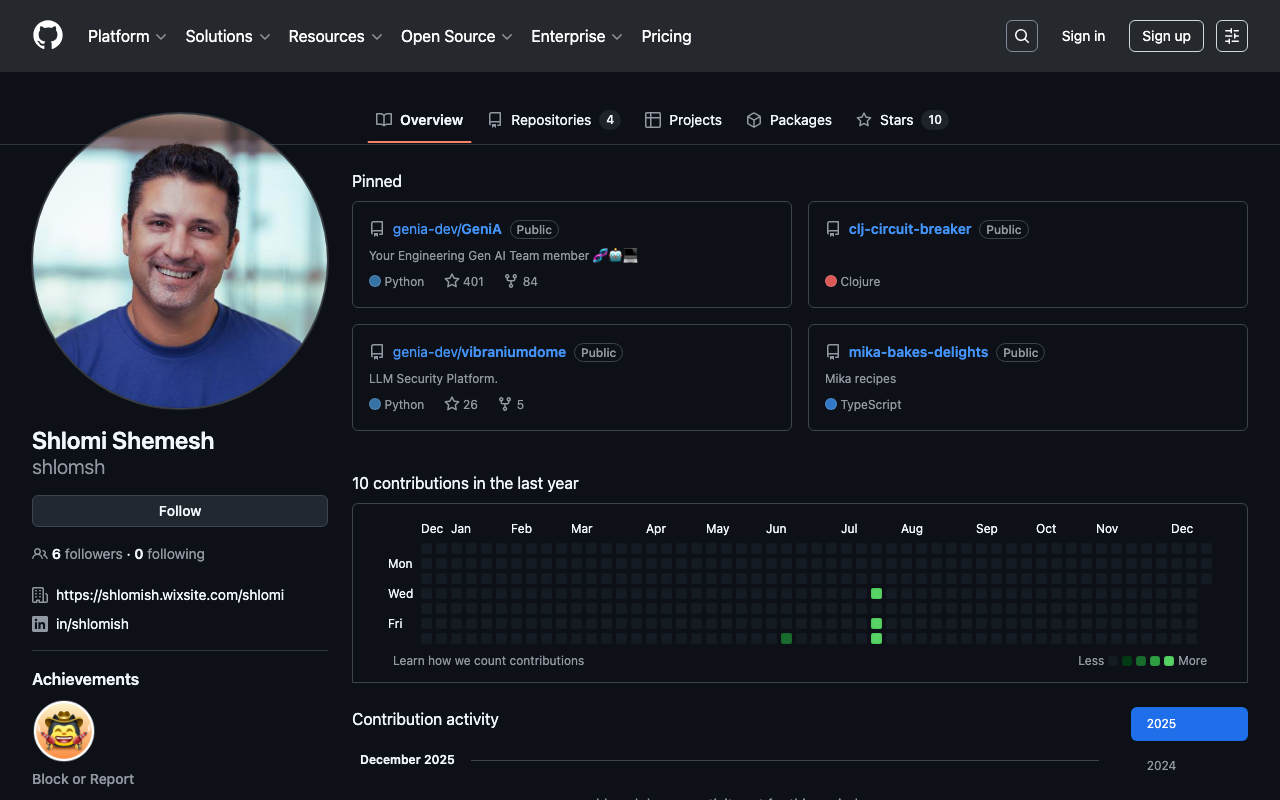Click star icon on vibraniumdome repo

pyautogui.click(x=452, y=405)
